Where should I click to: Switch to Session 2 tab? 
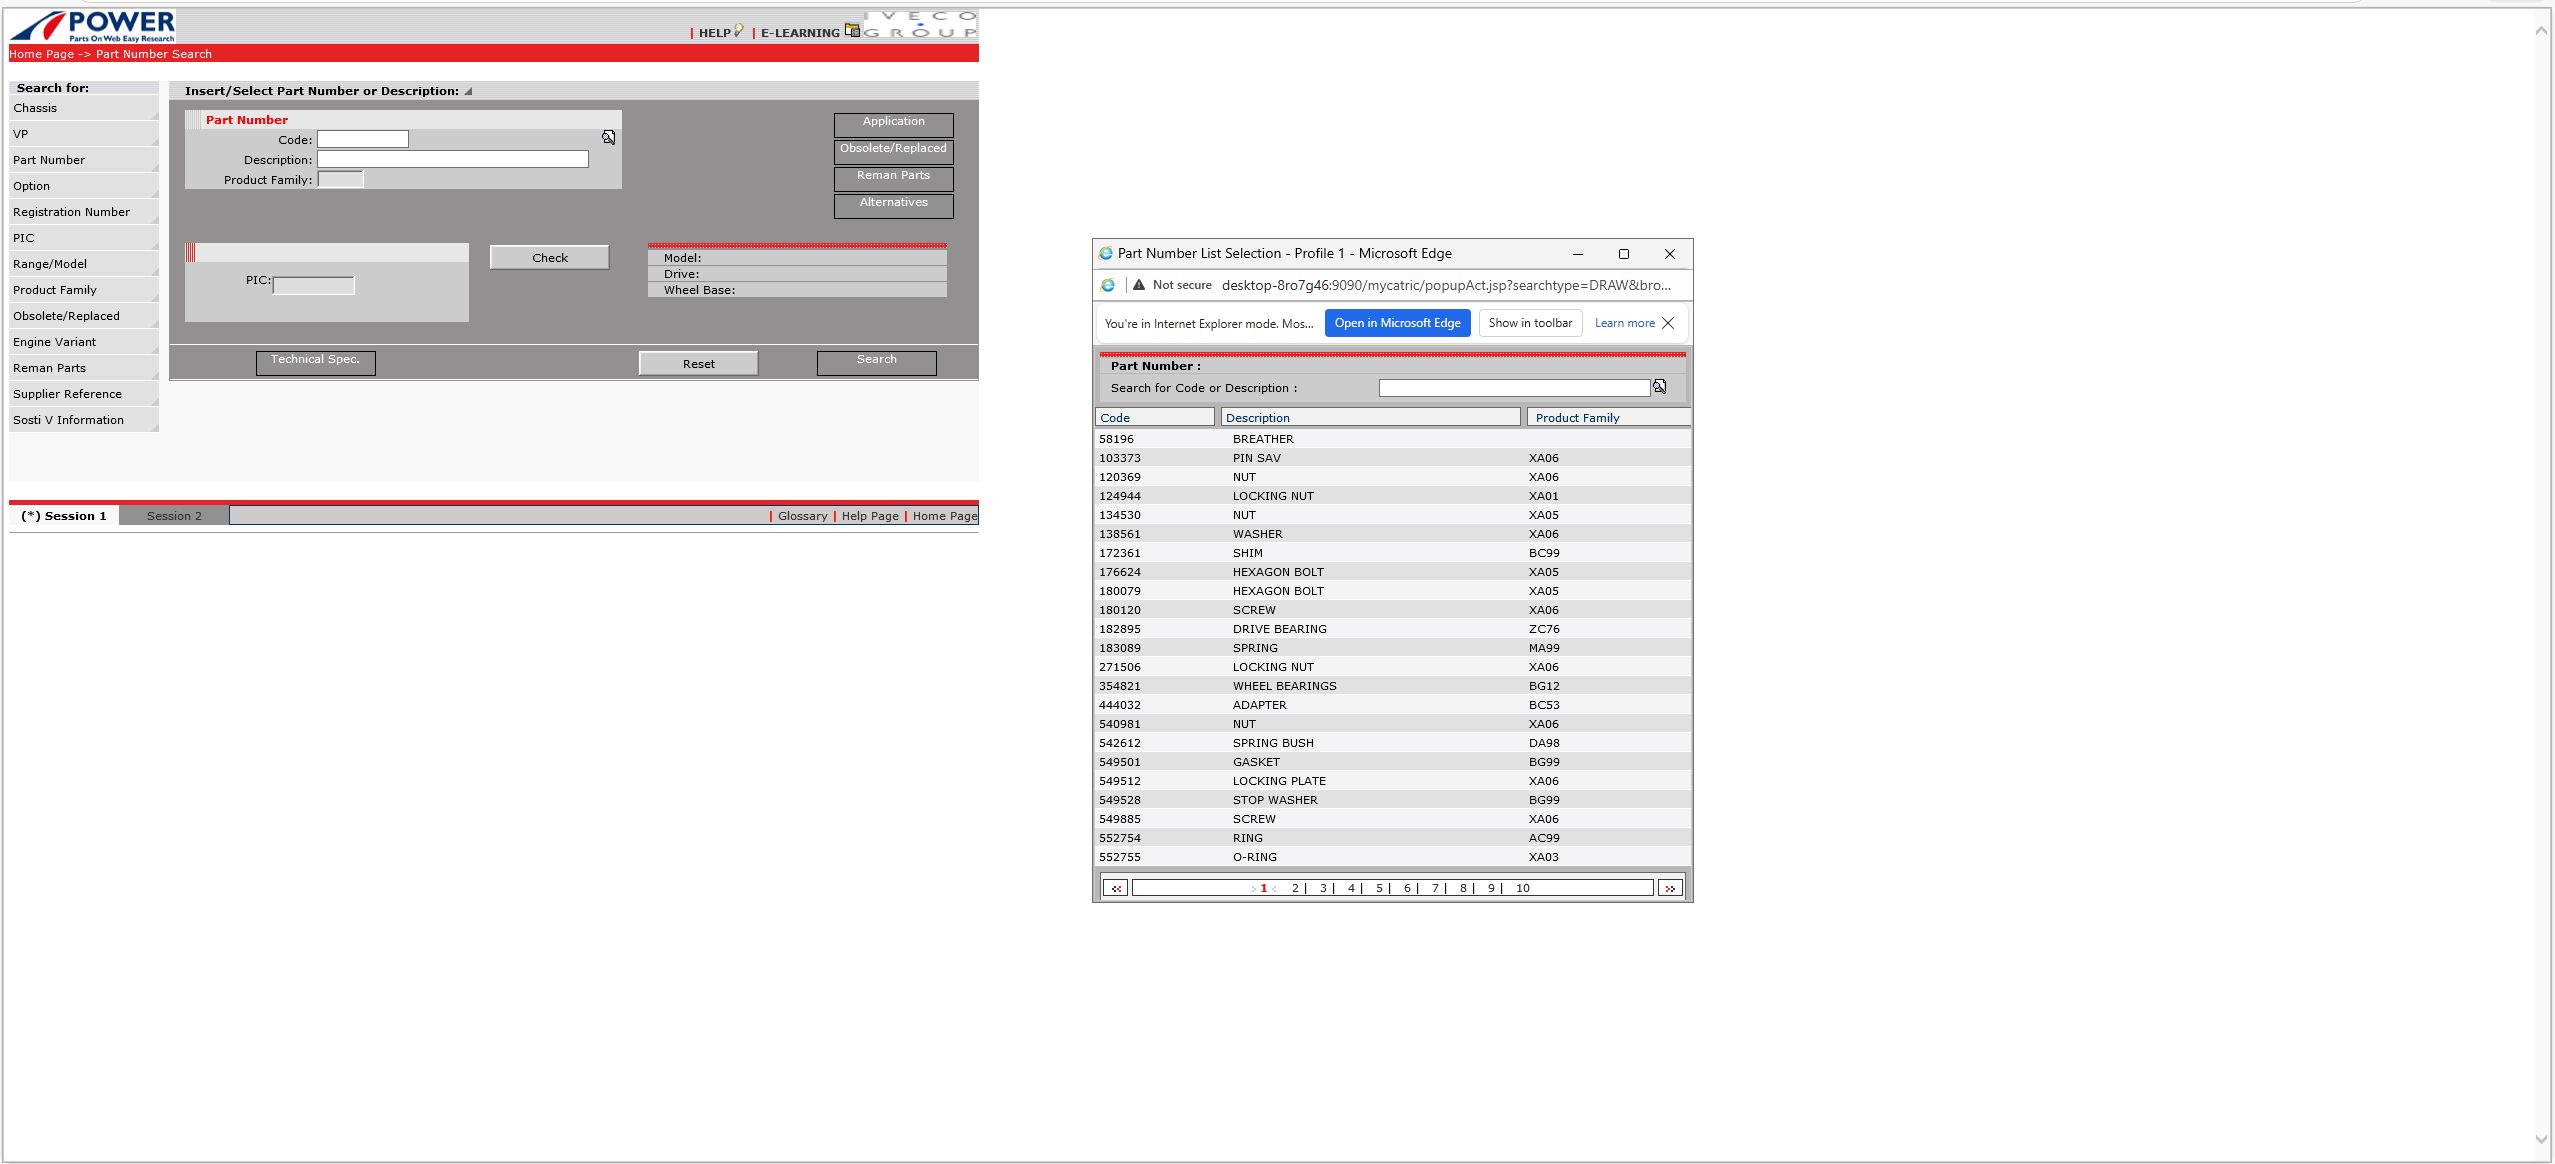174,516
